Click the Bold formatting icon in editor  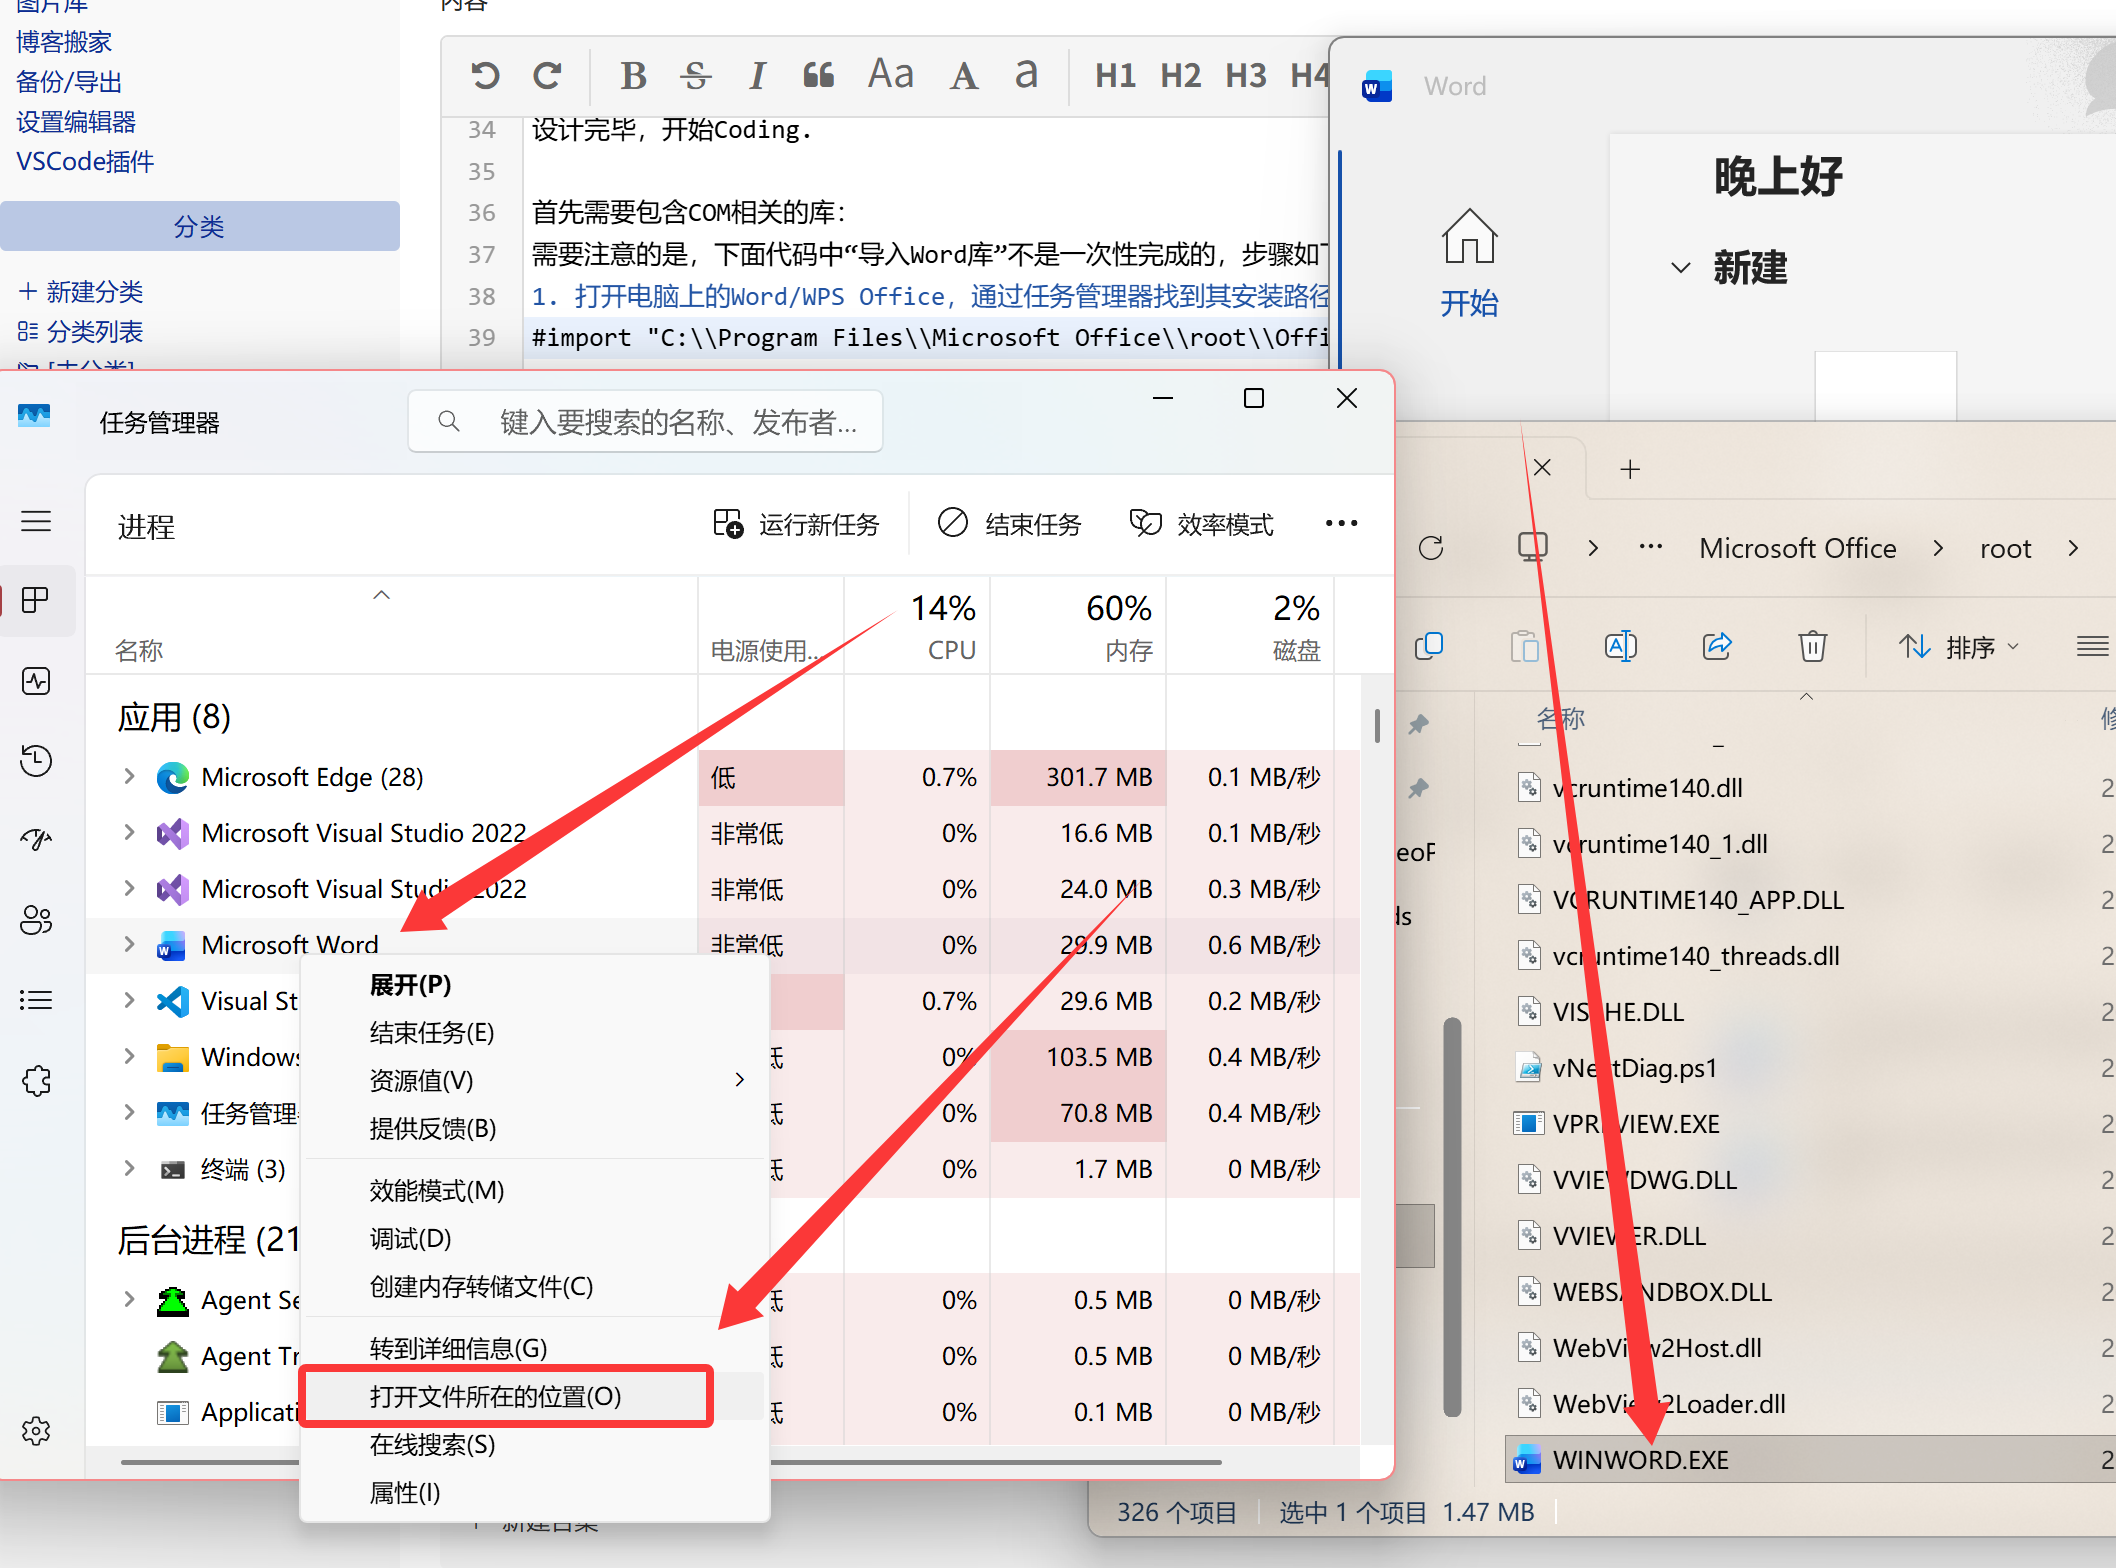click(x=633, y=76)
